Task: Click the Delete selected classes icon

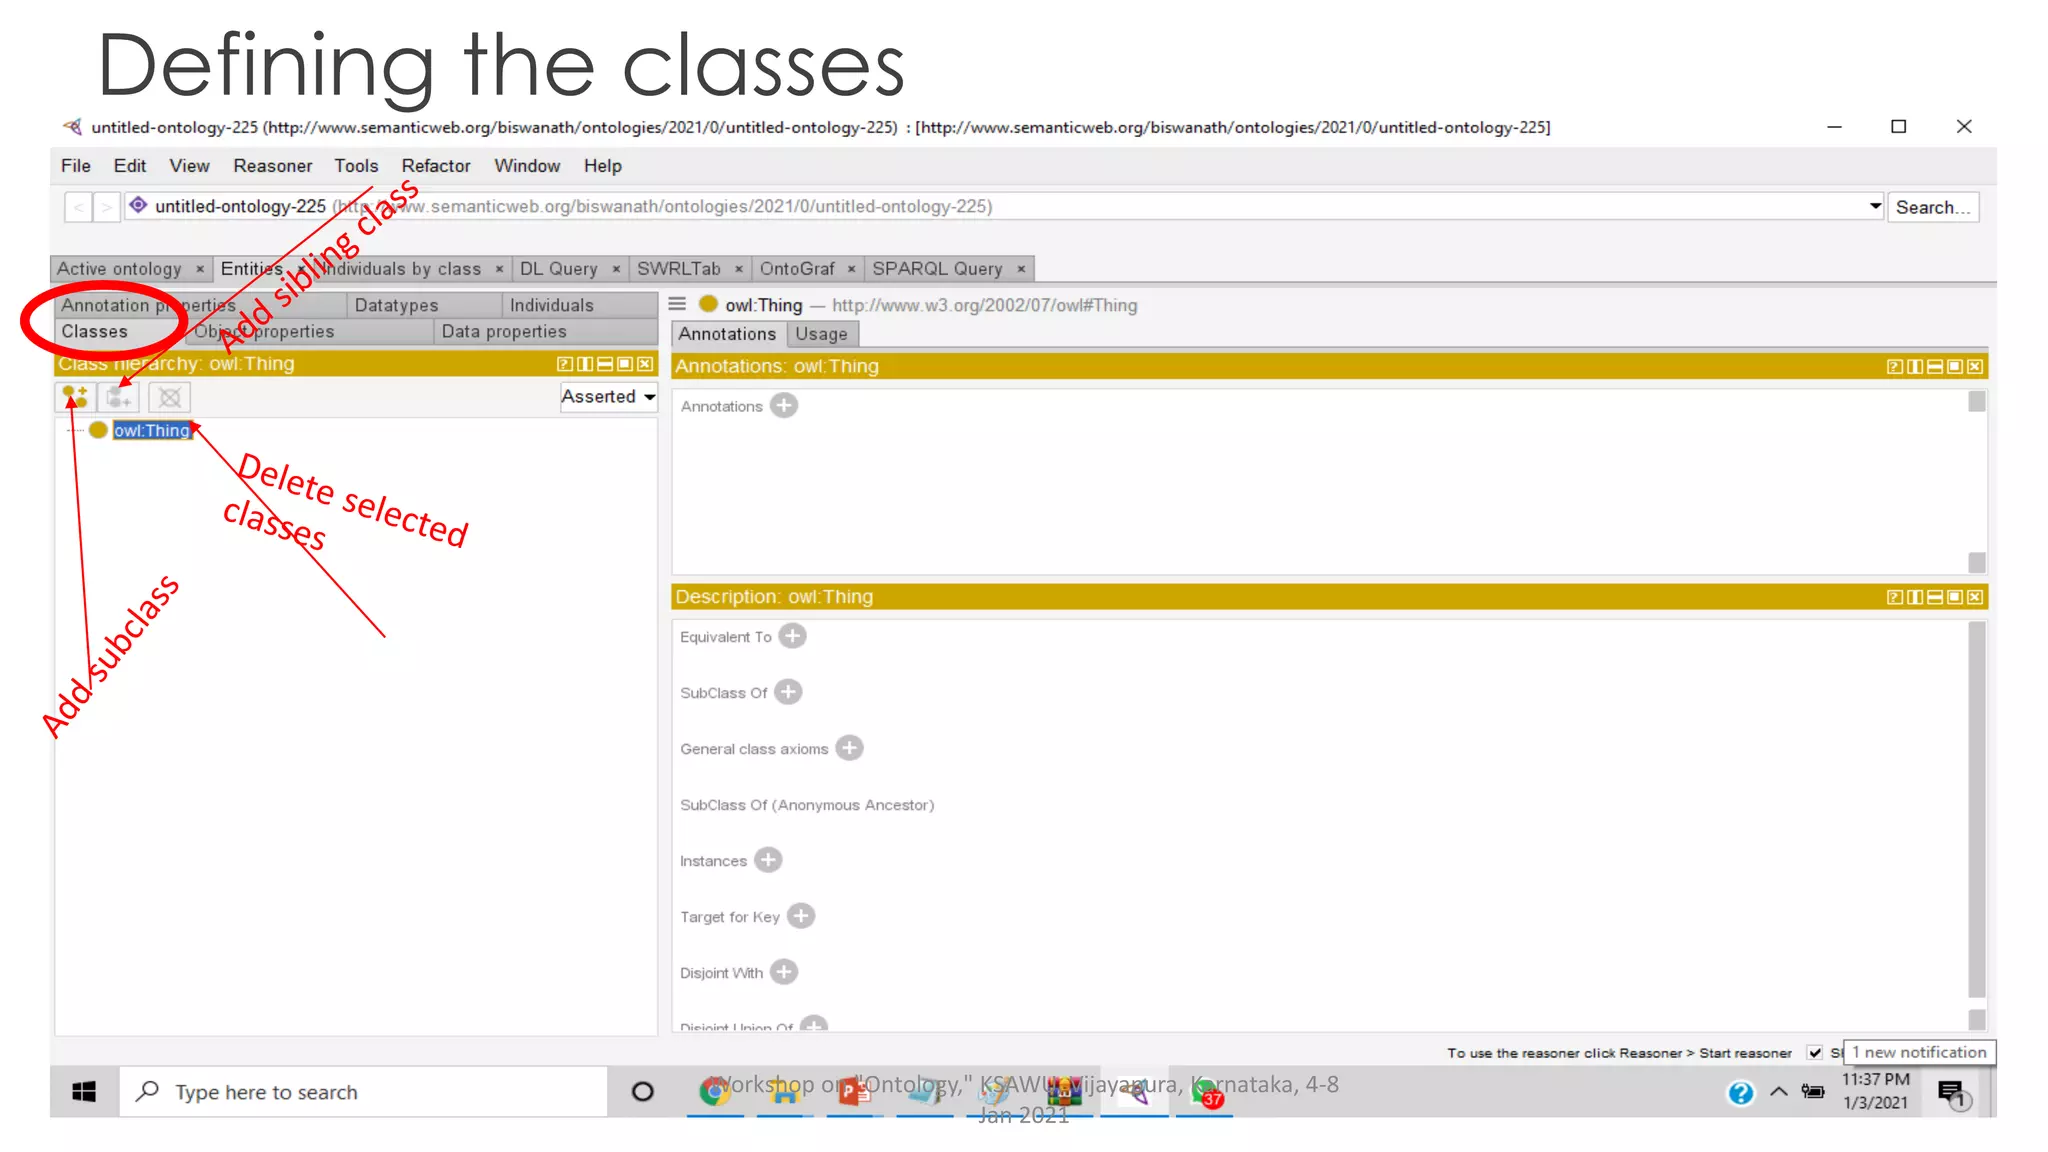Action: [170, 397]
